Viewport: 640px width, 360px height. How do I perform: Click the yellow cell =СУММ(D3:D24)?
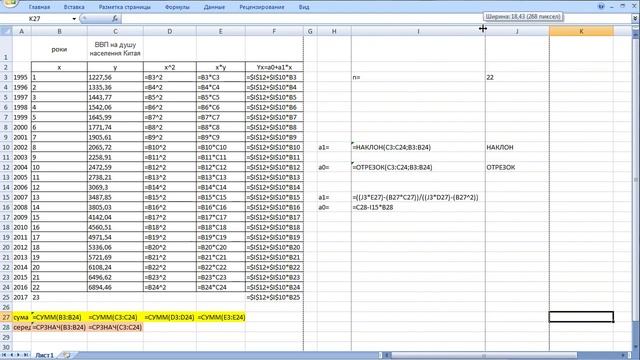tap(170, 317)
